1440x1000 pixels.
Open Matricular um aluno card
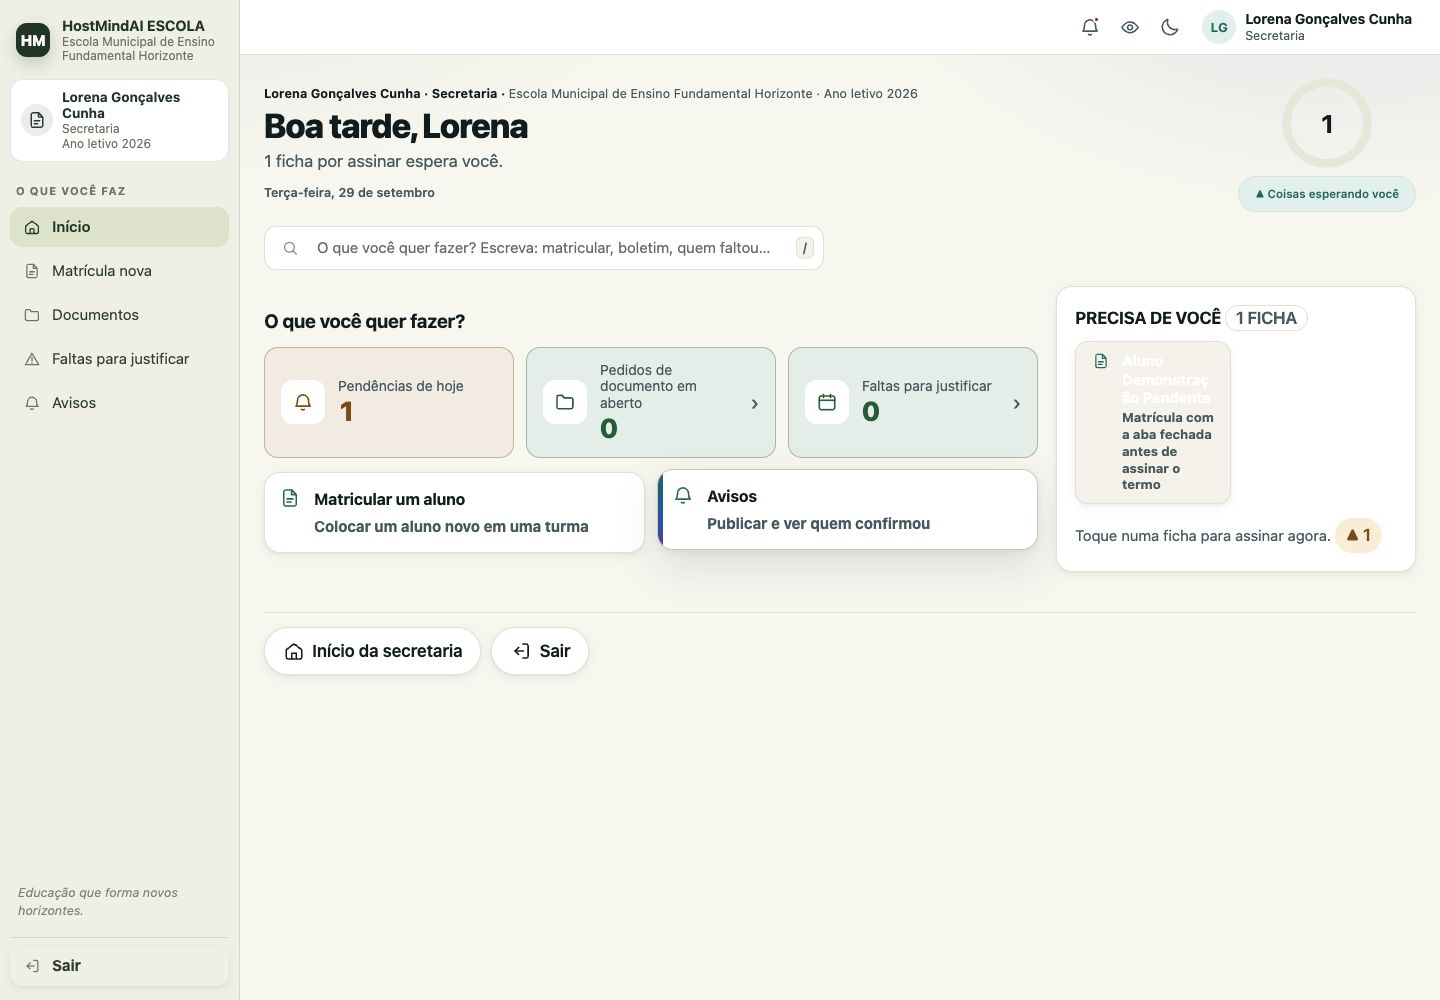pos(454,512)
